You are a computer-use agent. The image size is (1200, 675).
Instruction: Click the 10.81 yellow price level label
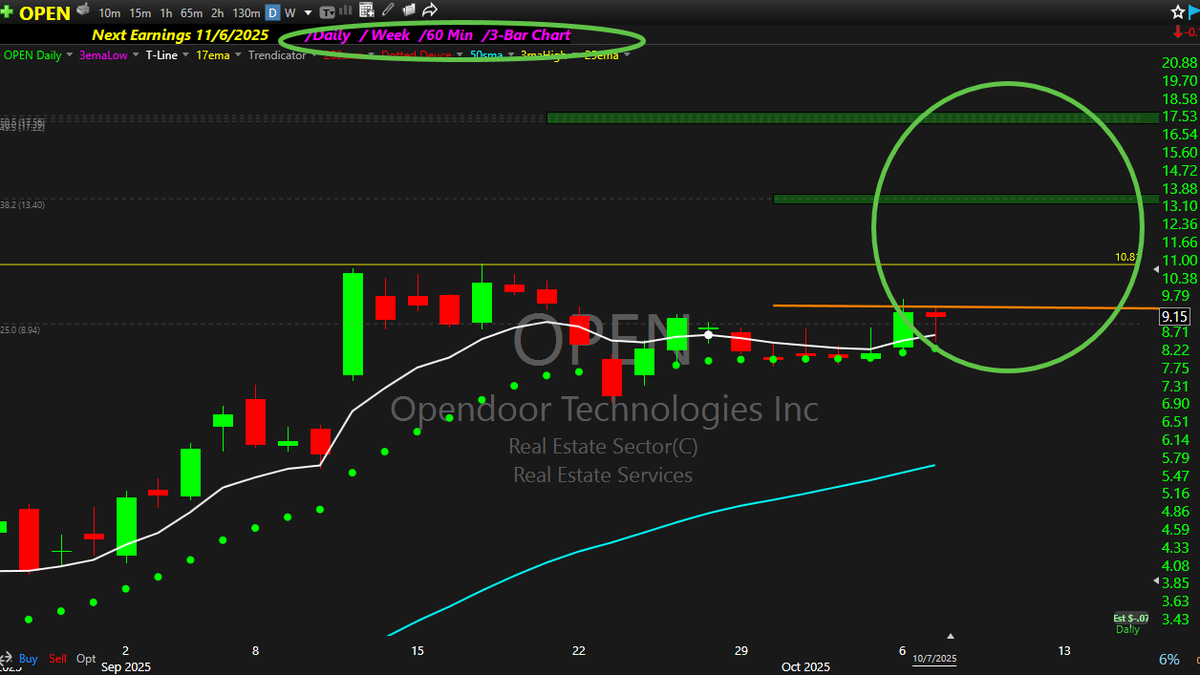tap(1127, 257)
